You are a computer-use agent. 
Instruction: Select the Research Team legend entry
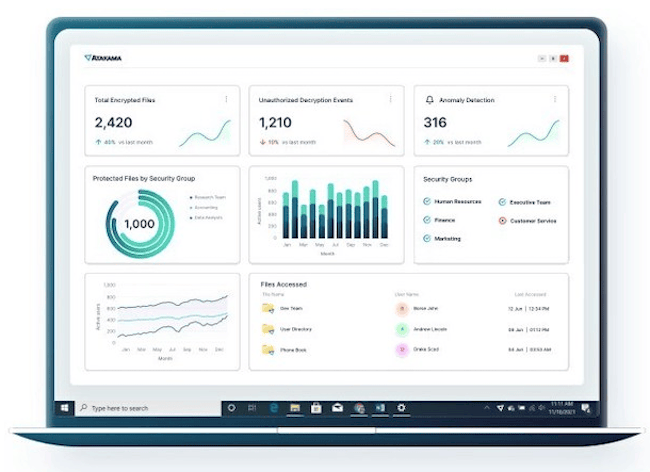click(x=209, y=198)
